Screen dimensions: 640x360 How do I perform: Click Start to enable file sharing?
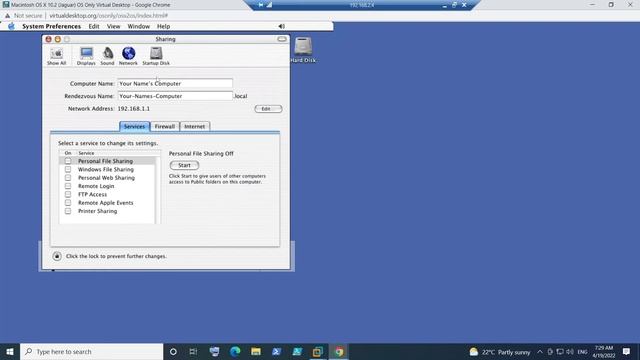[x=184, y=165]
